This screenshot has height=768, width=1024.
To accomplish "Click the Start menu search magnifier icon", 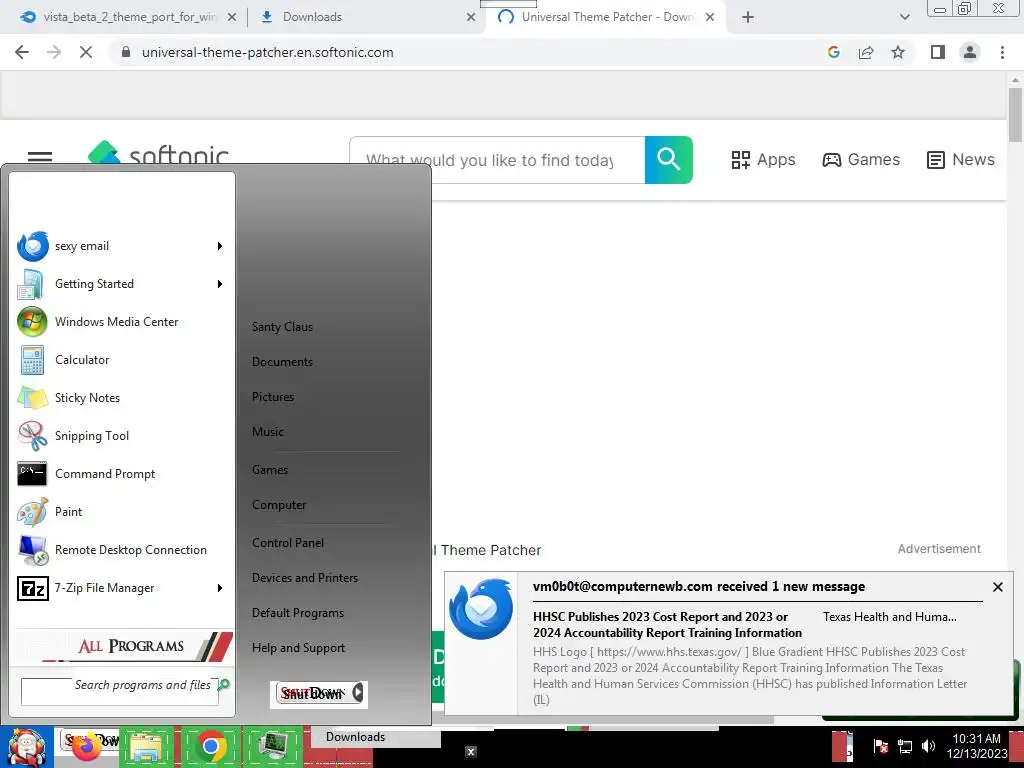I will coord(224,684).
